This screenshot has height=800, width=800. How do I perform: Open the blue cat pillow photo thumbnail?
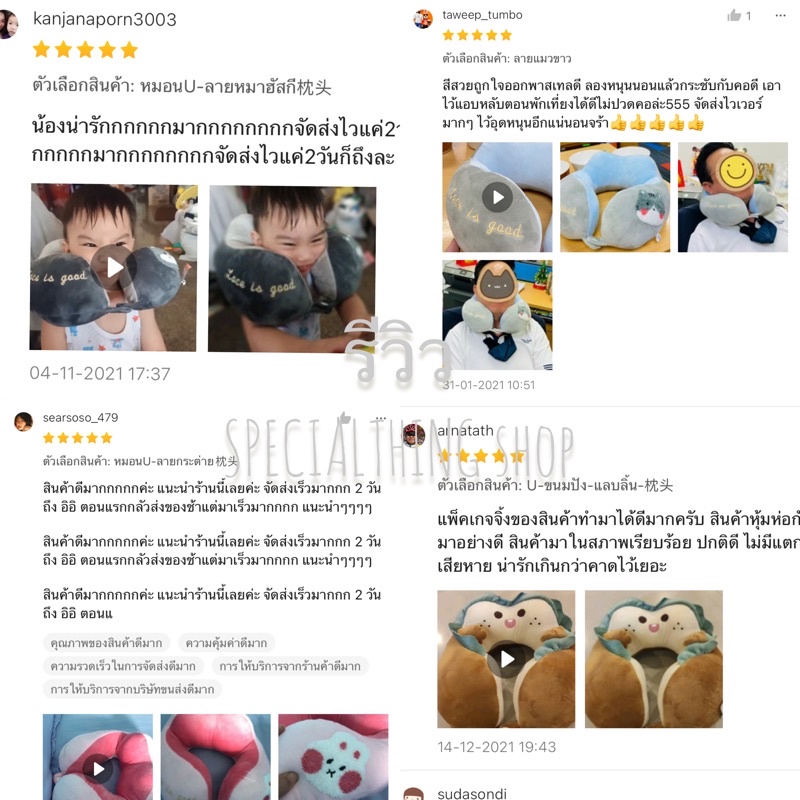(x=615, y=197)
